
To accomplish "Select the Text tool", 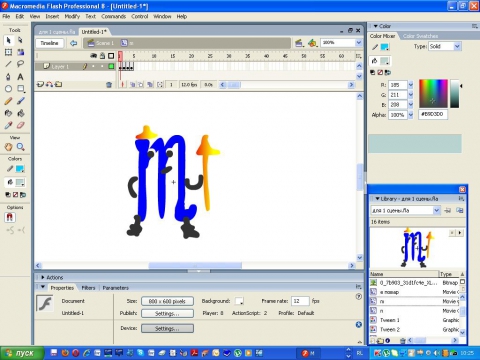I will pos(20,76).
